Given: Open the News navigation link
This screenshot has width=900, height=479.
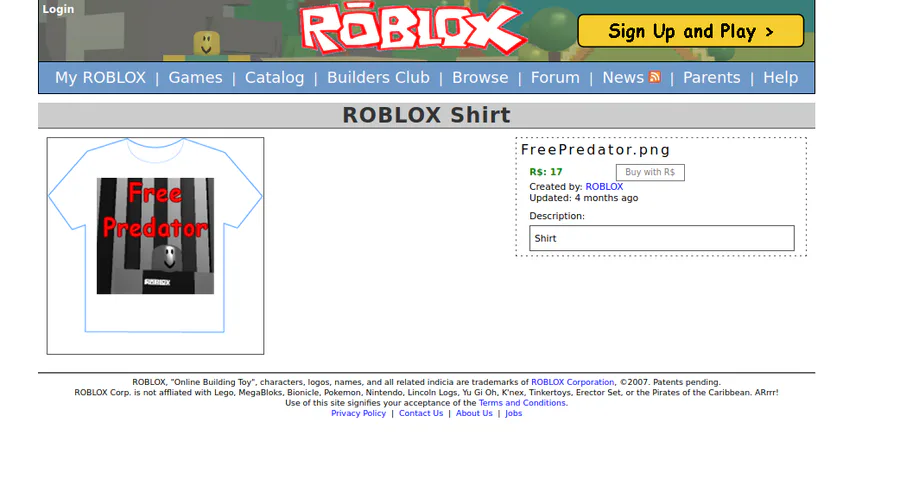Looking at the screenshot, I should 623,77.
